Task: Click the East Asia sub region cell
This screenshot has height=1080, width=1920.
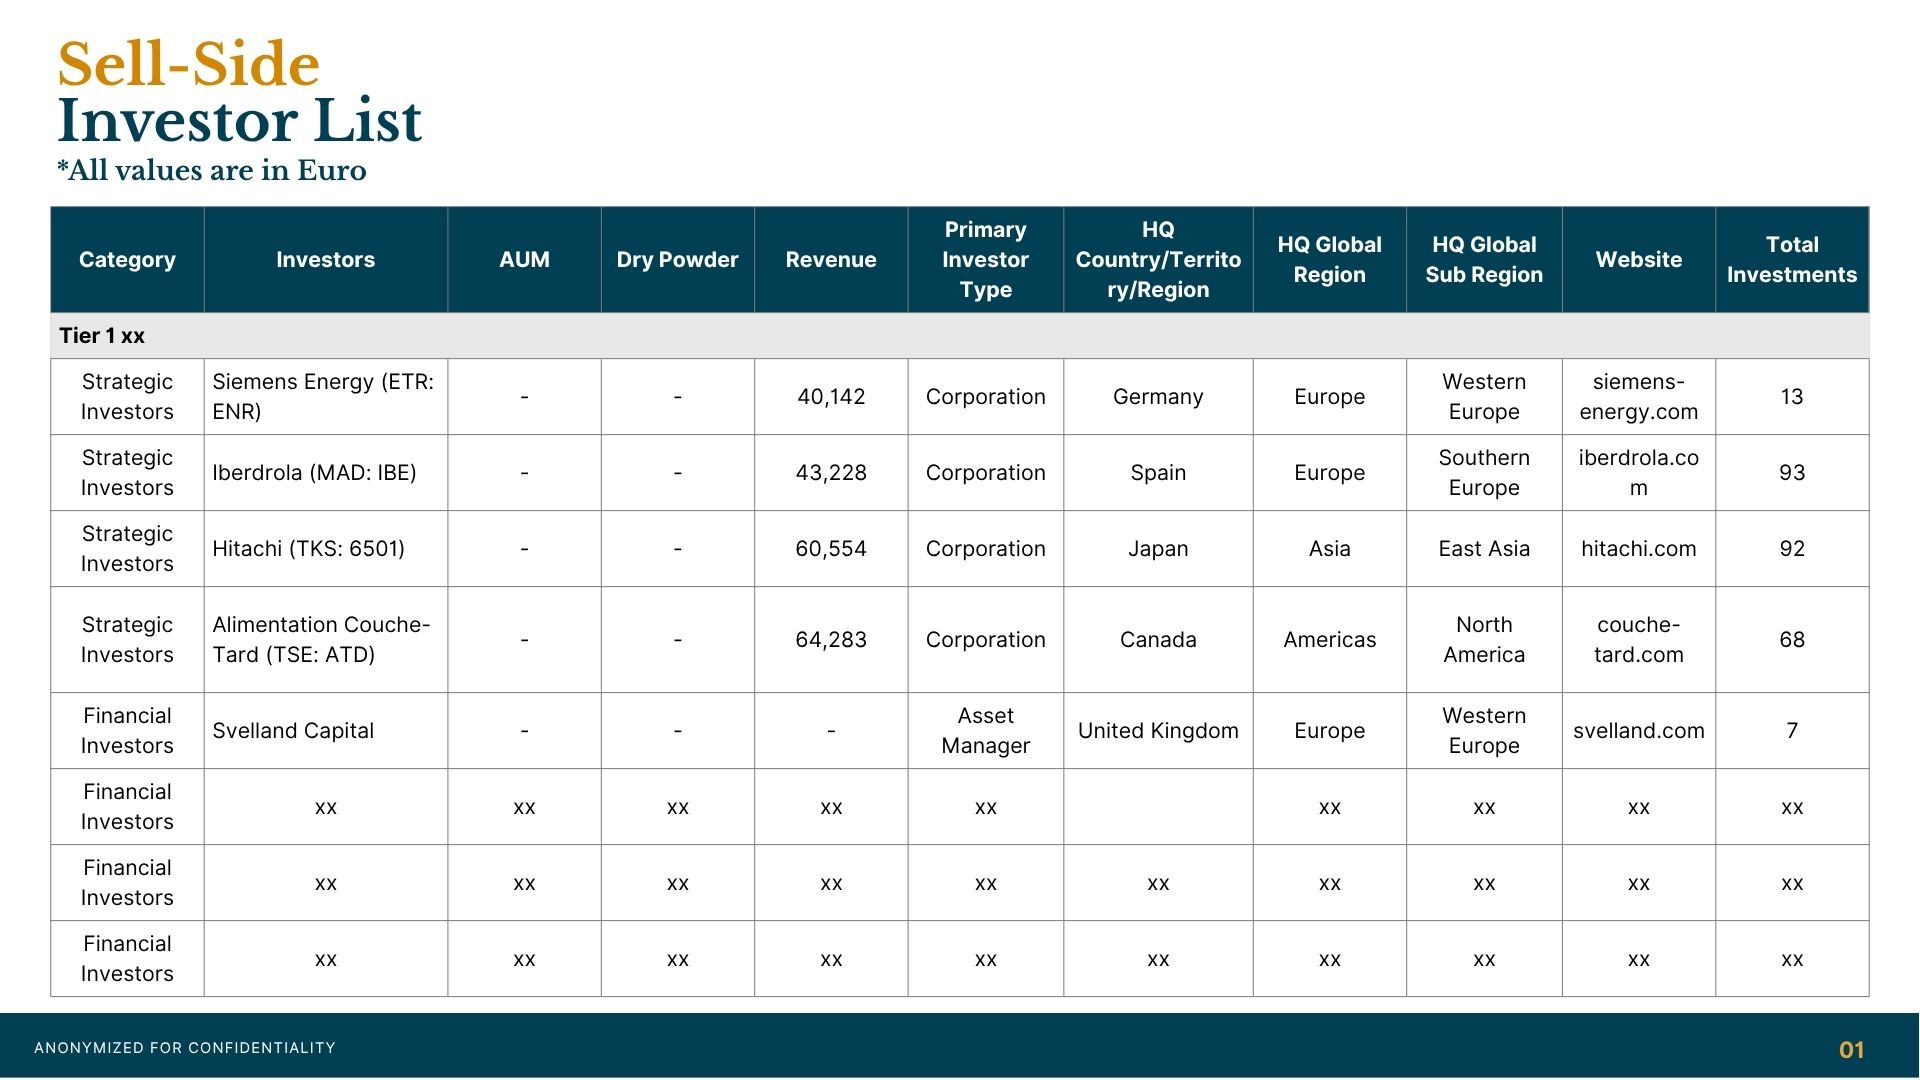Action: (x=1484, y=549)
